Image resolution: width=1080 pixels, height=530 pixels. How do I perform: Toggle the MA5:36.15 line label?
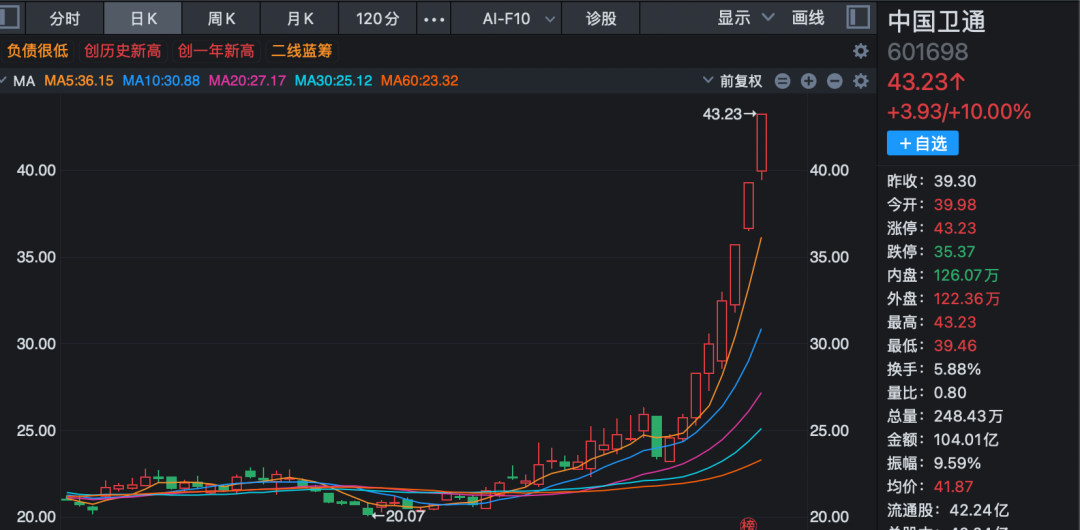tap(79, 81)
